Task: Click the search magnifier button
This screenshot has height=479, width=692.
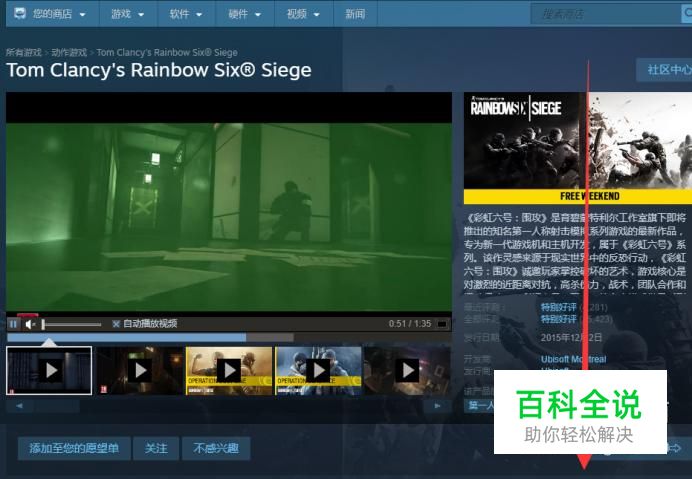Action: point(687,14)
